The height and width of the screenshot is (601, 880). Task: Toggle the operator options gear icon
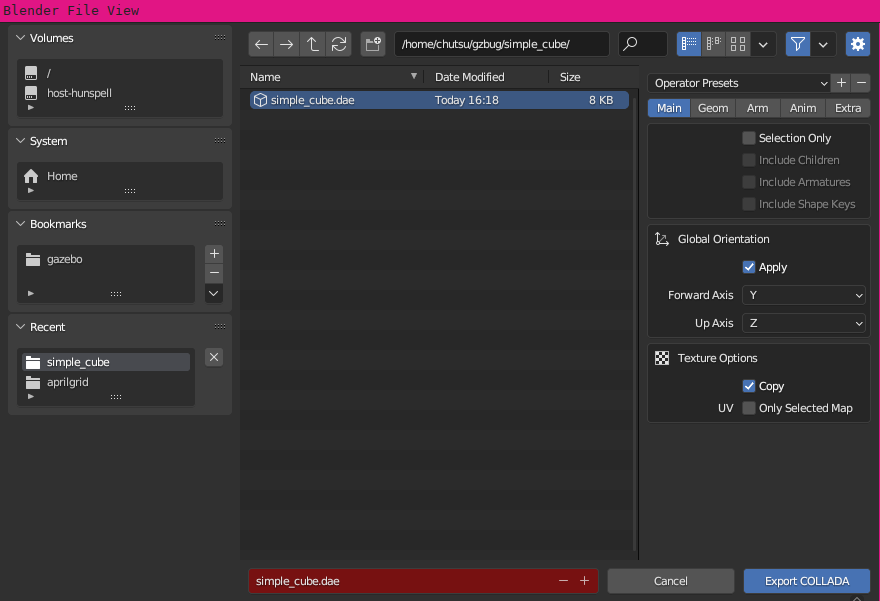[x=858, y=44]
